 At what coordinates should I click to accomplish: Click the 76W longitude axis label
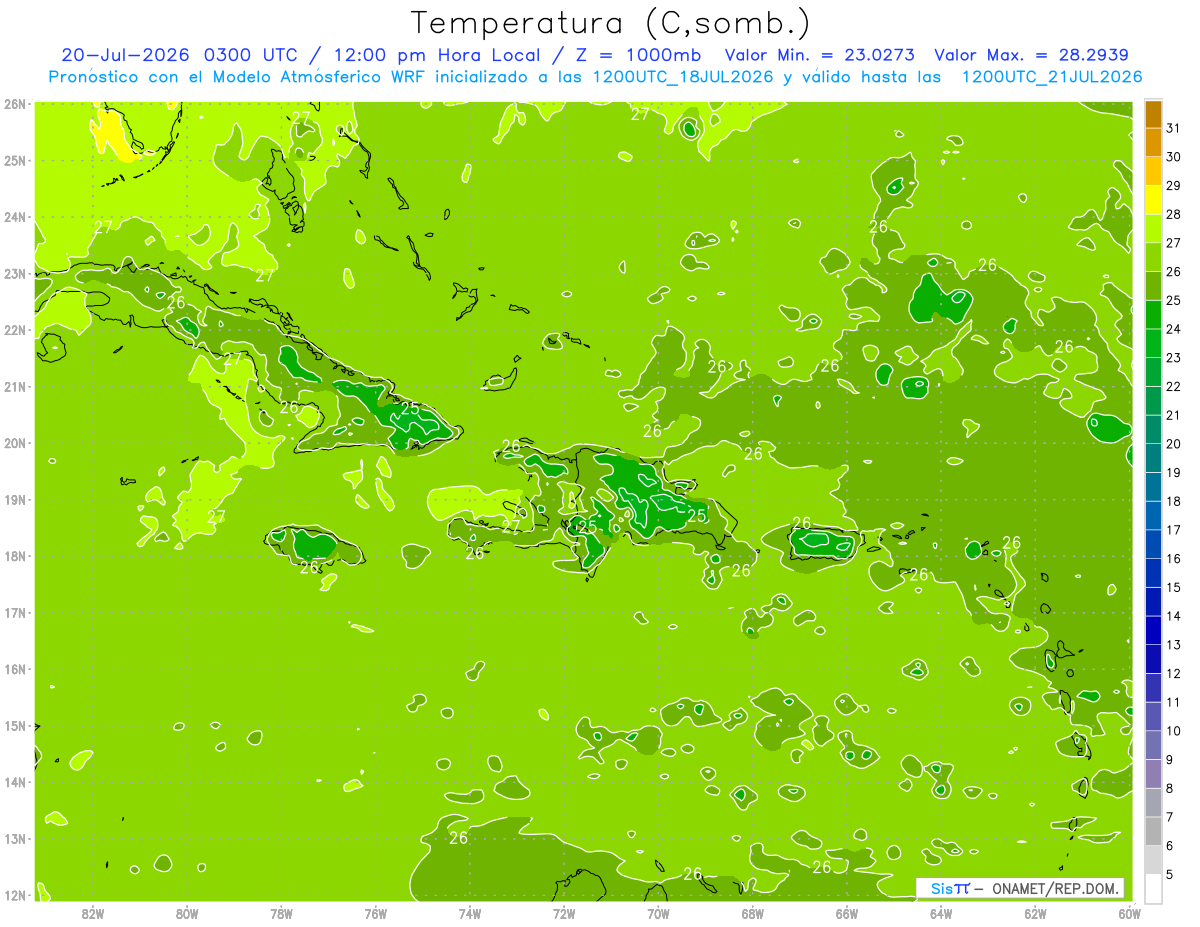point(376,913)
